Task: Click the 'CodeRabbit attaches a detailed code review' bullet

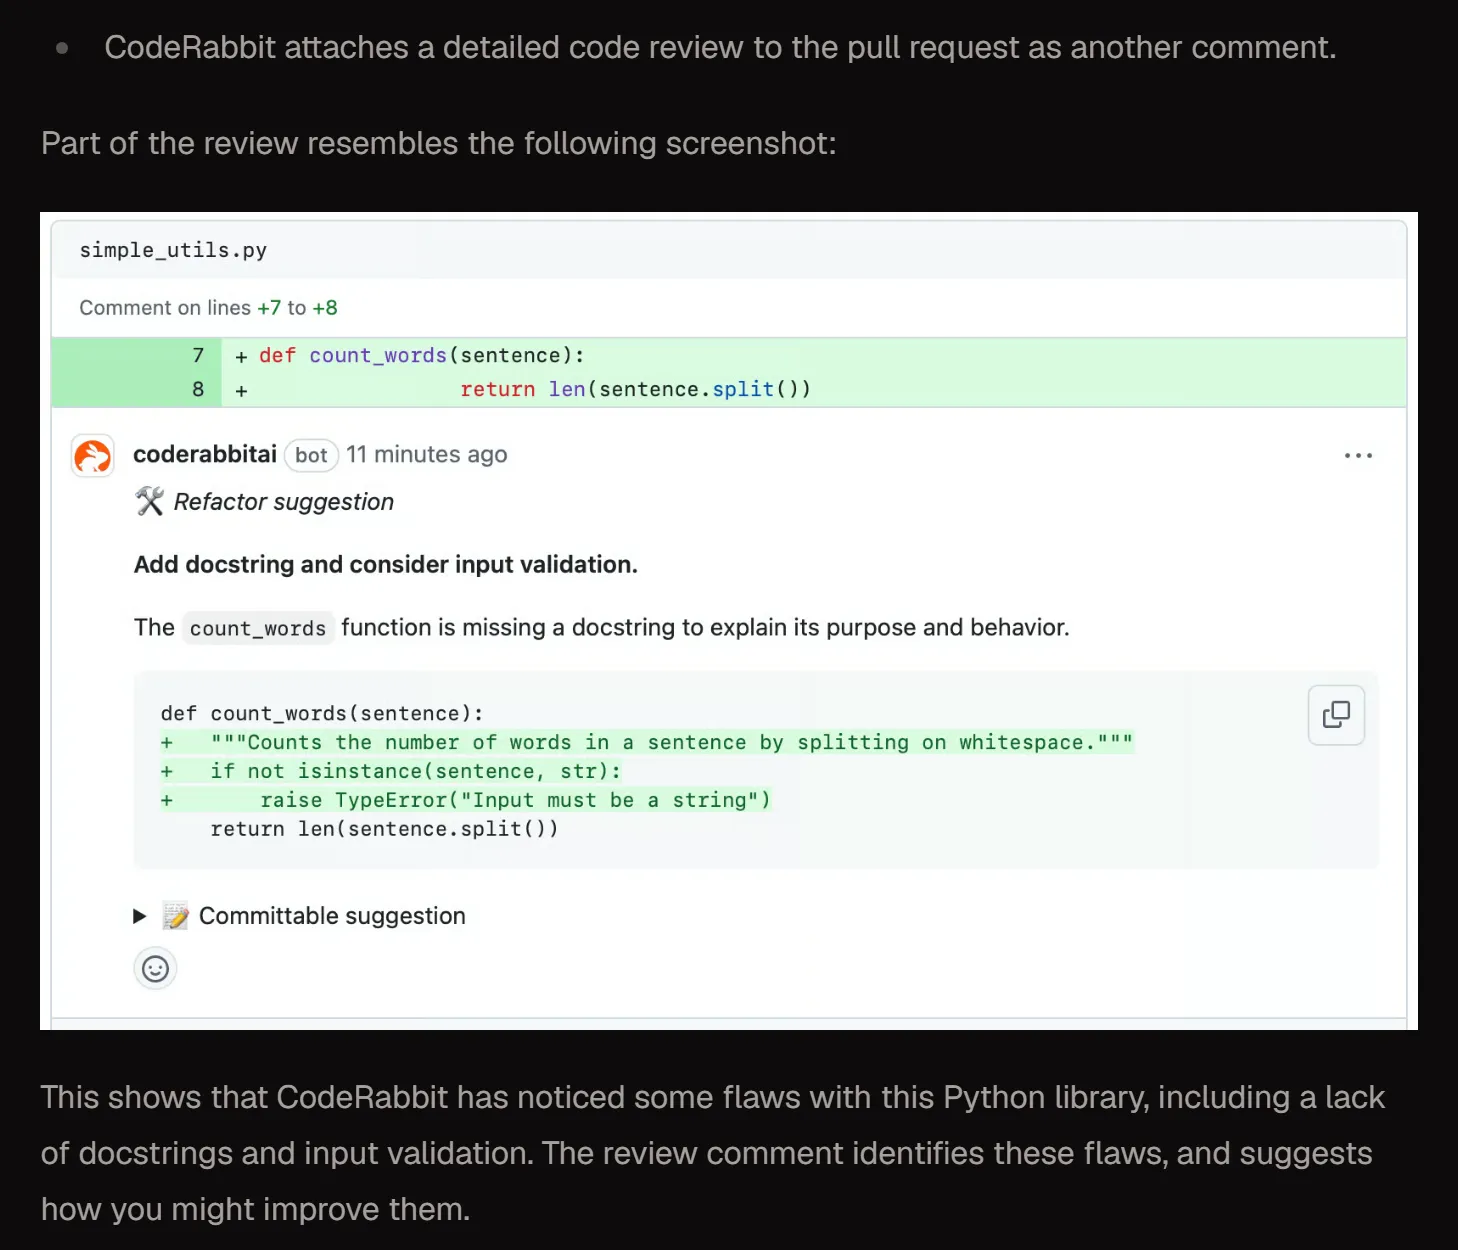Action: click(720, 48)
